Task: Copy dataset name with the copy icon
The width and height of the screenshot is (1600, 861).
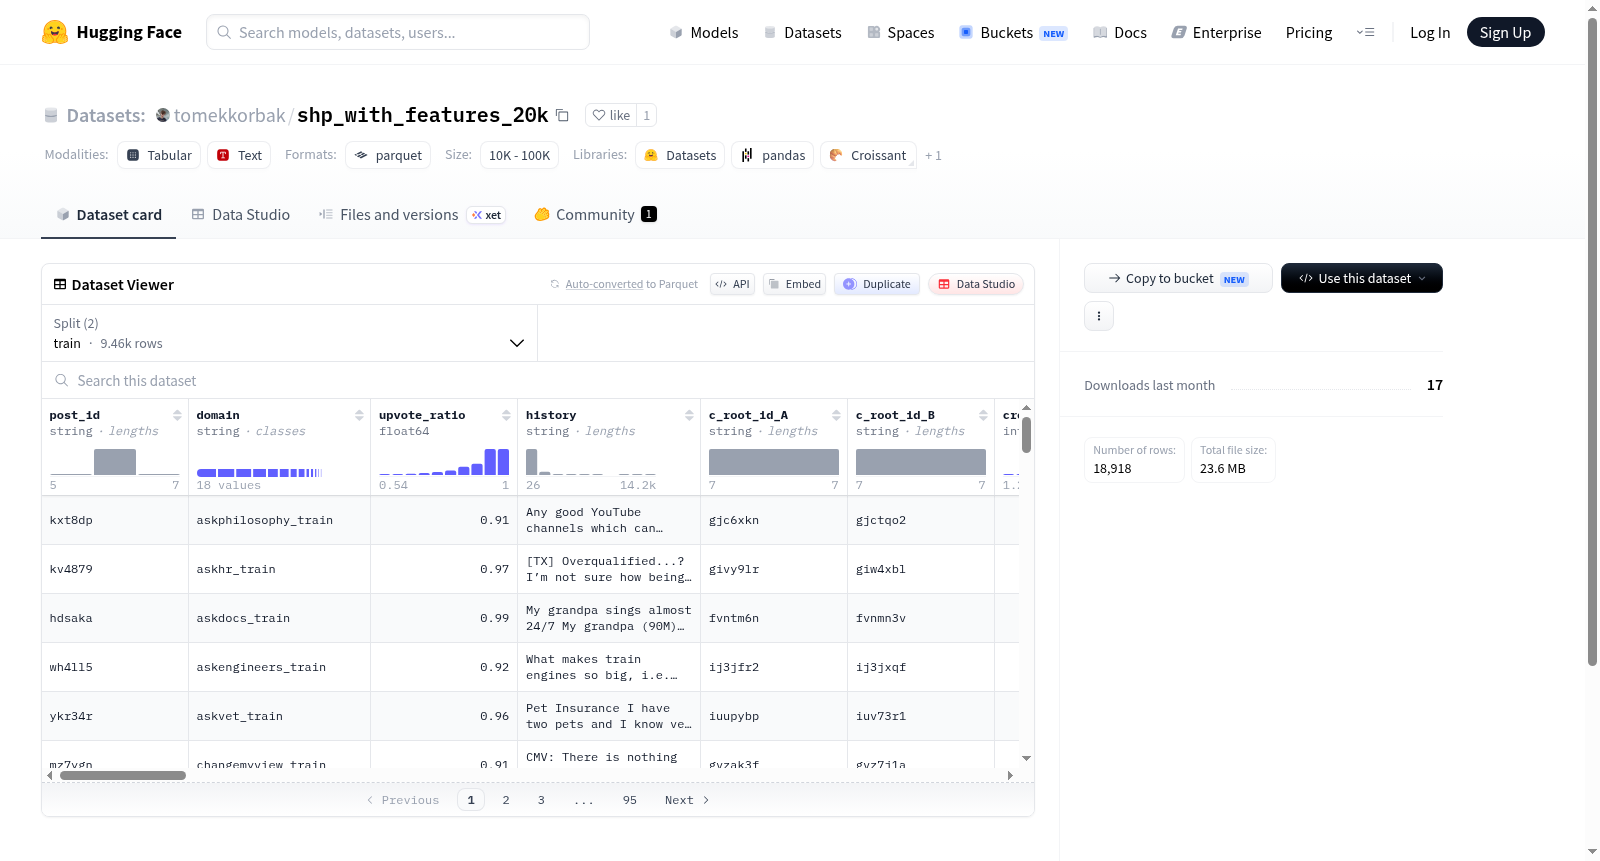Action: click(x=562, y=115)
